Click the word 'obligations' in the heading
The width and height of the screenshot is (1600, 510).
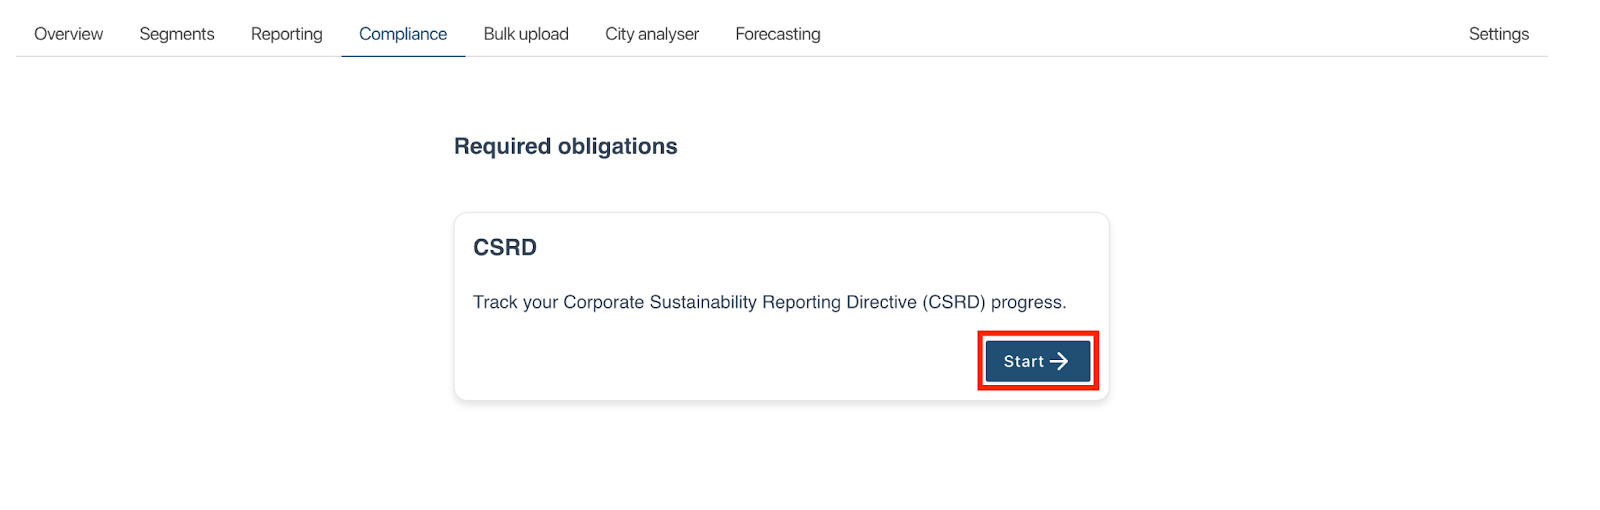tap(617, 147)
